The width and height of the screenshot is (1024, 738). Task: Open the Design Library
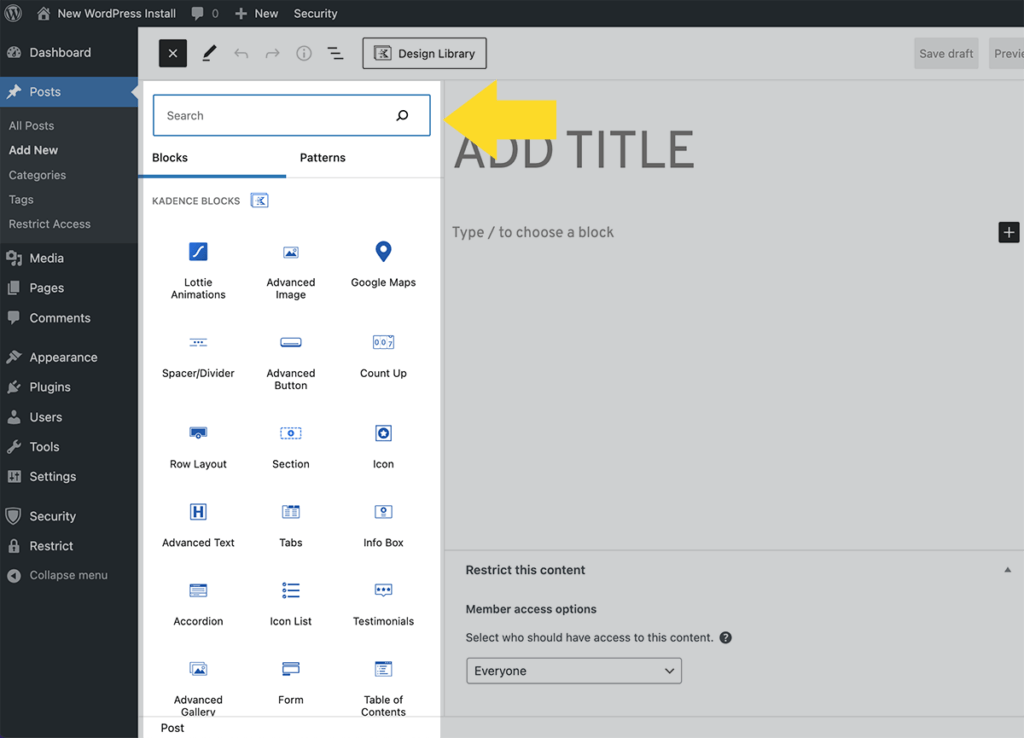424,54
